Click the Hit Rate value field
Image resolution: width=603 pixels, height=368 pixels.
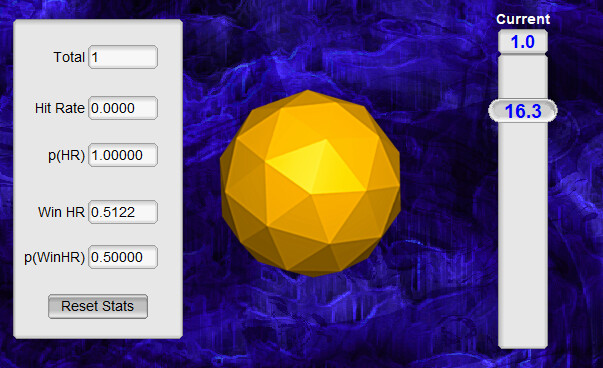click(x=123, y=108)
